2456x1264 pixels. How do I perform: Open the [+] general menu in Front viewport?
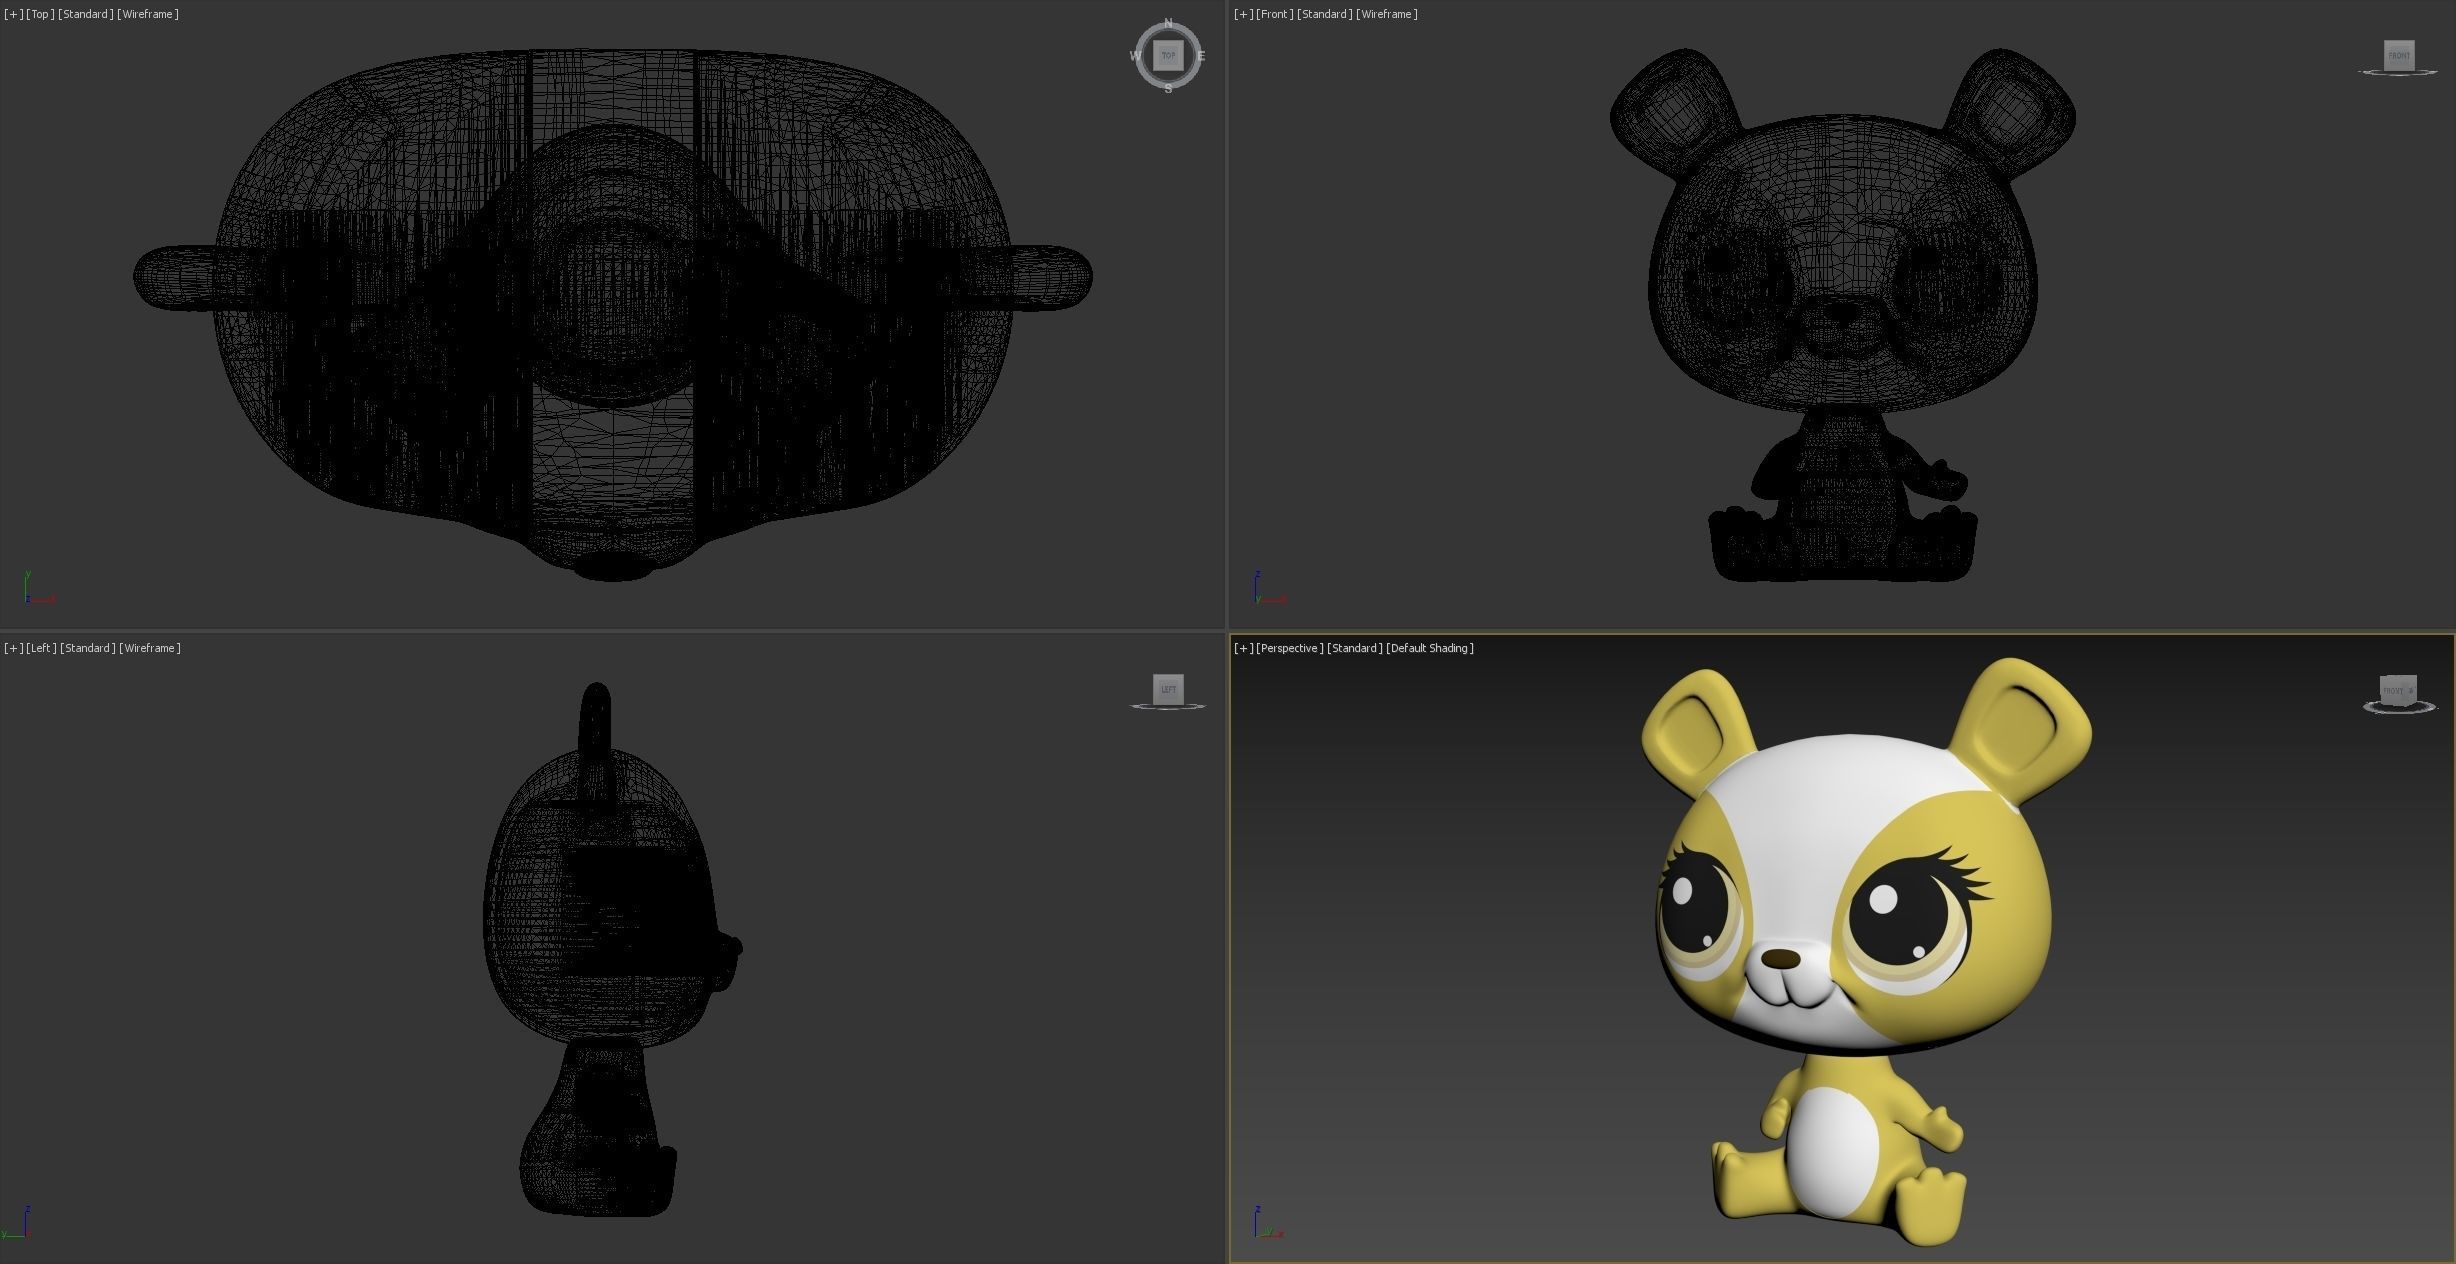tap(1243, 14)
